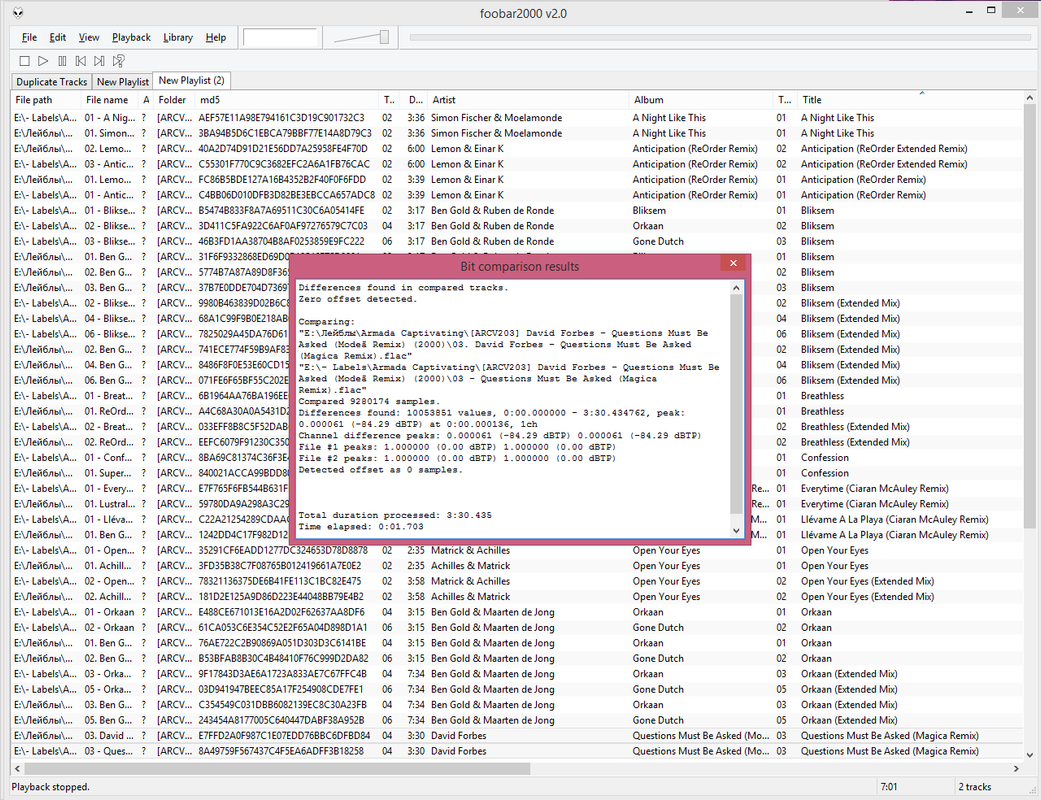
Task: Select title 'Anticipation (ReOrder Extended Remix)' first row
Action: 884,149
